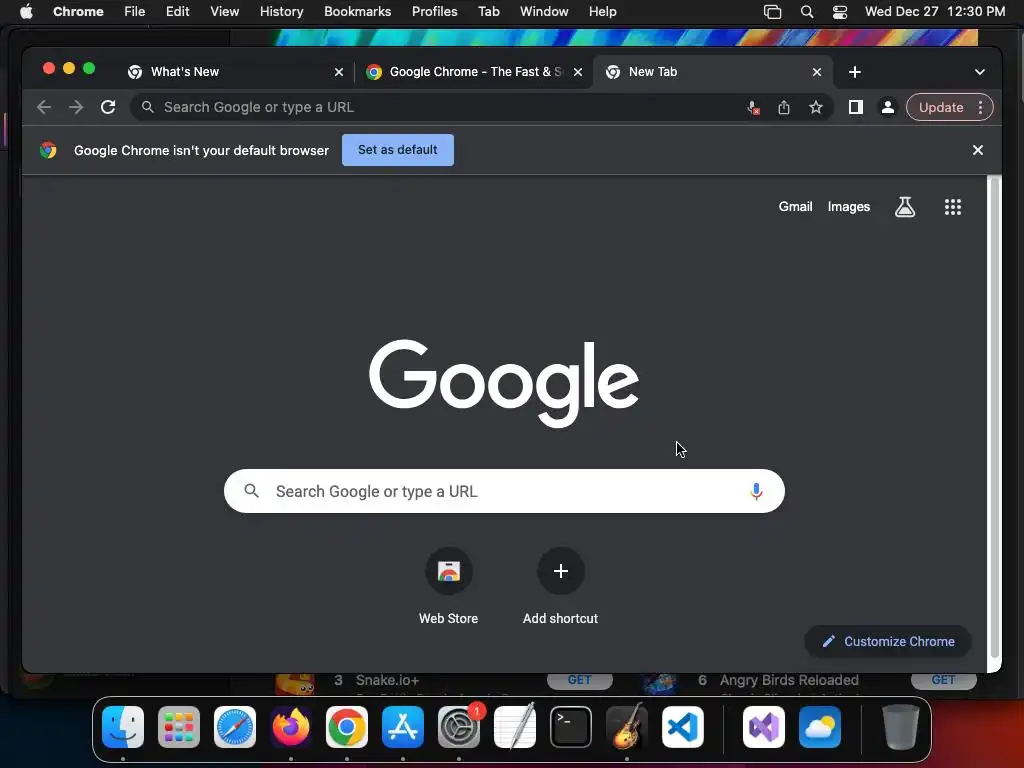Reload the current page
Image resolution: width=1024 pixels, height=768 pixels.
(108, 107)
